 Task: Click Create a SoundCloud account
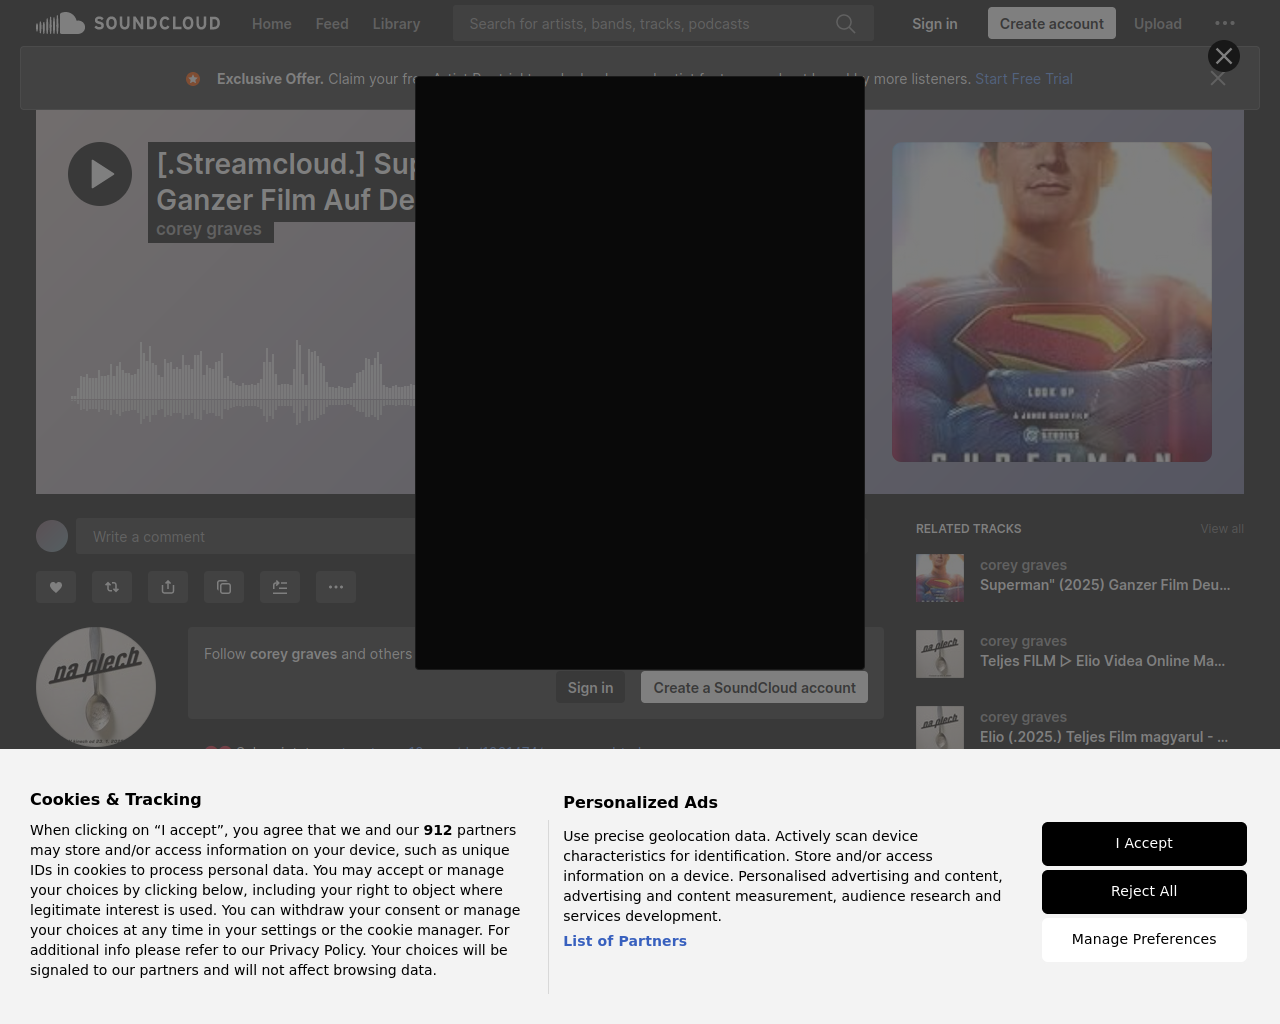pyautogui.click(x=754, y=688)
